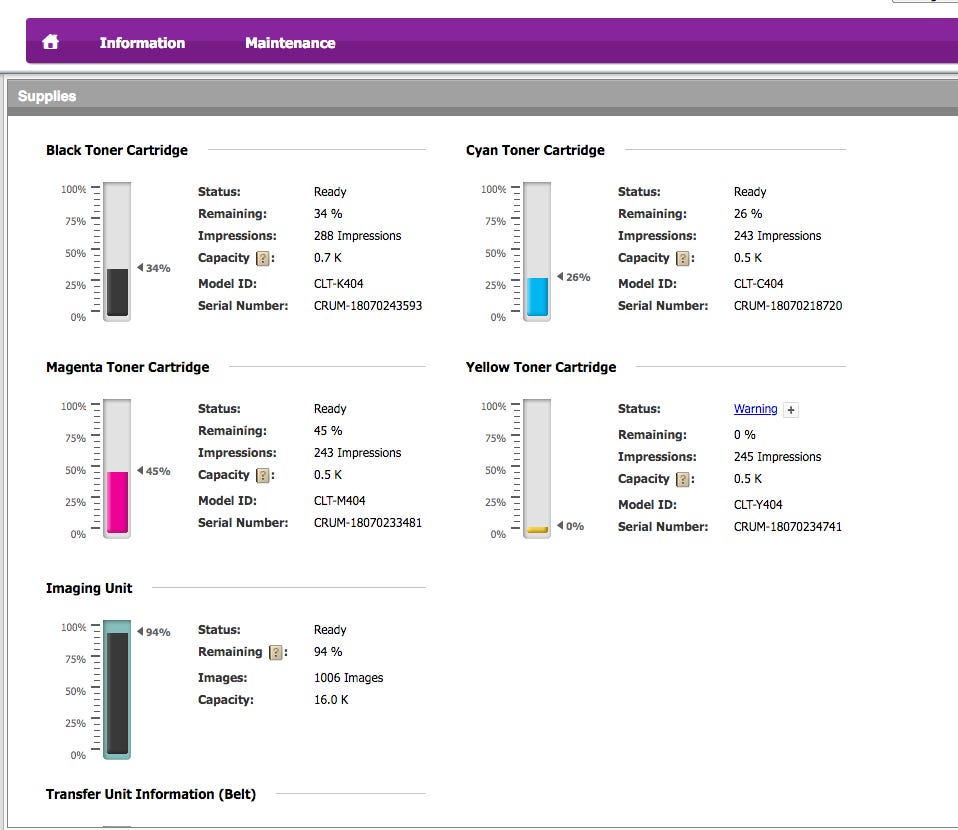The width and height of the screenshot is (958, 830).
Task: Click the yellow toner level gauge
Action: tap(537, 469)
